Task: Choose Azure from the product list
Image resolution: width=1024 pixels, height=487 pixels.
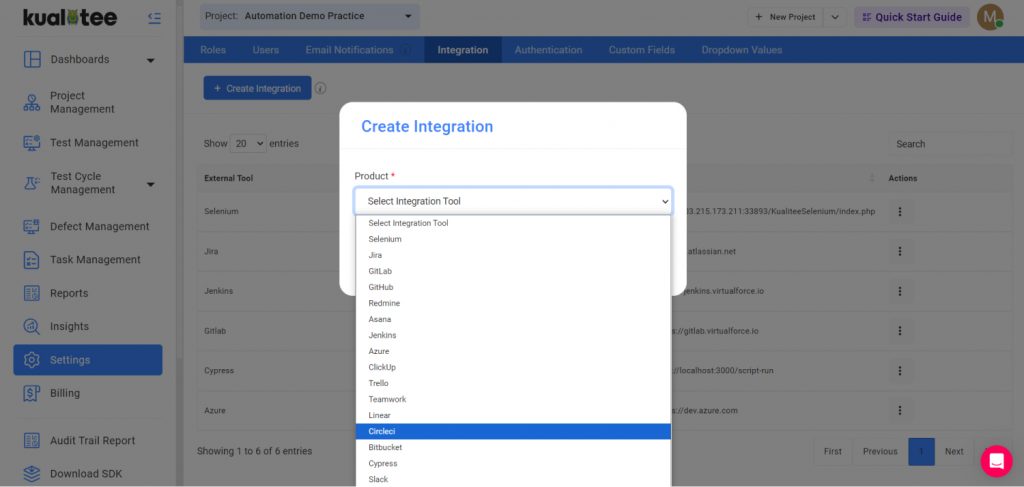Action: click(513, 351)
